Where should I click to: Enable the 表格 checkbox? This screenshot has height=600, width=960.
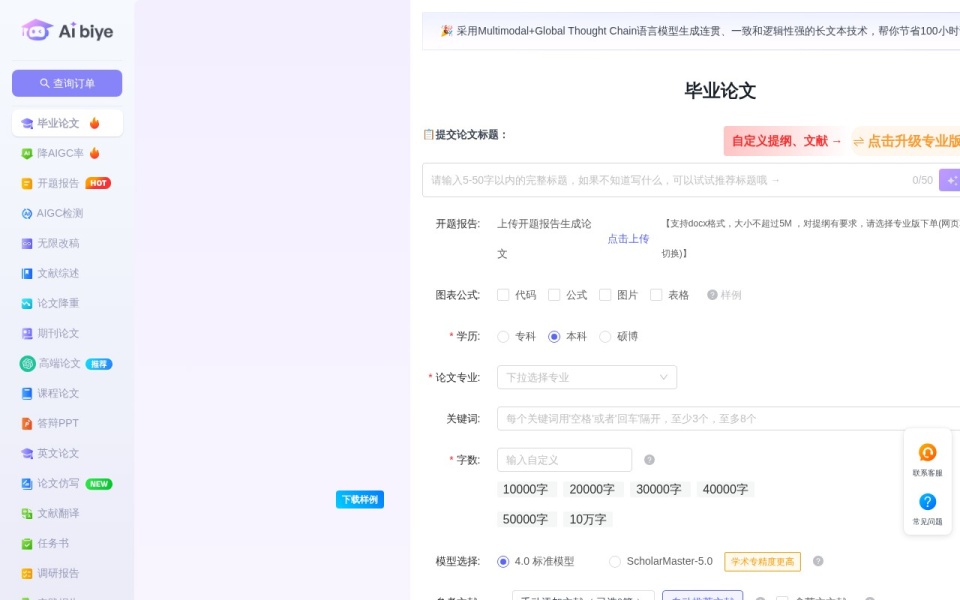coord(656,294)
